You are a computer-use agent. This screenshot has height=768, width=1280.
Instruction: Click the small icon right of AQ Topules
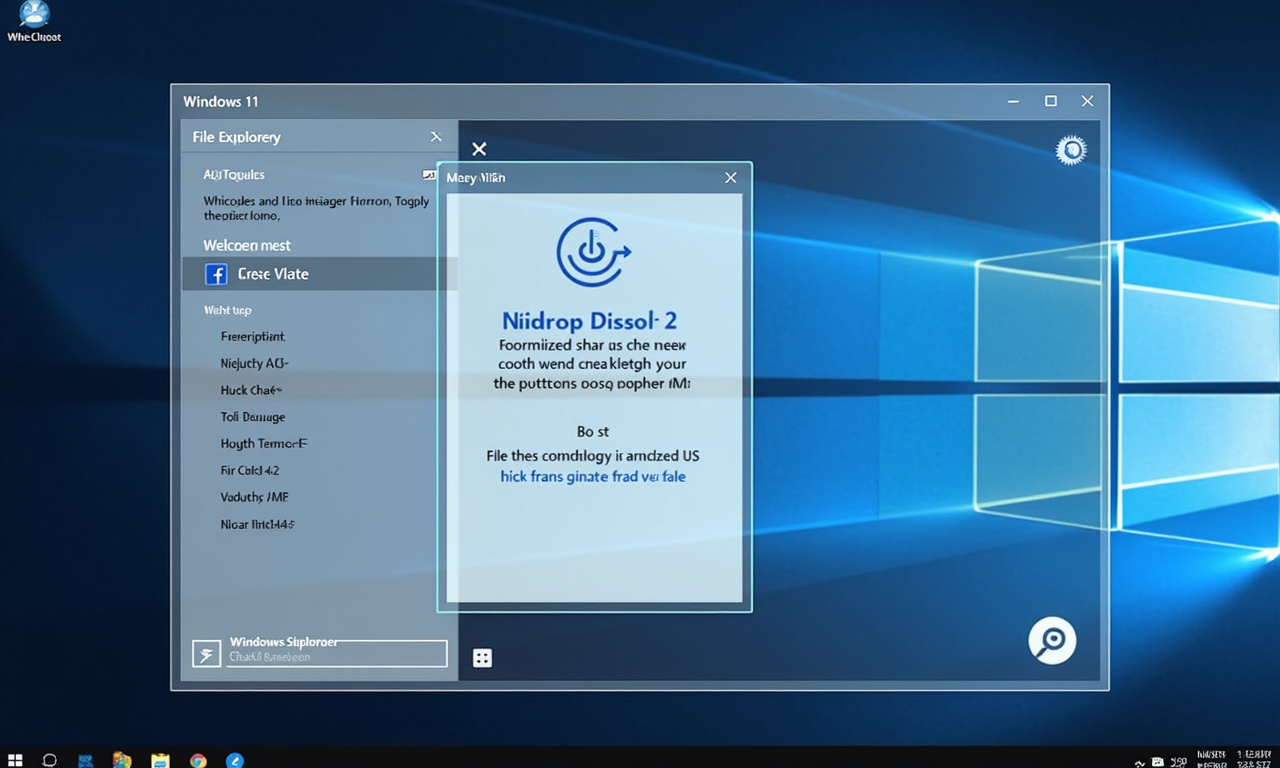pyautogui.click(x=430, y=174)
